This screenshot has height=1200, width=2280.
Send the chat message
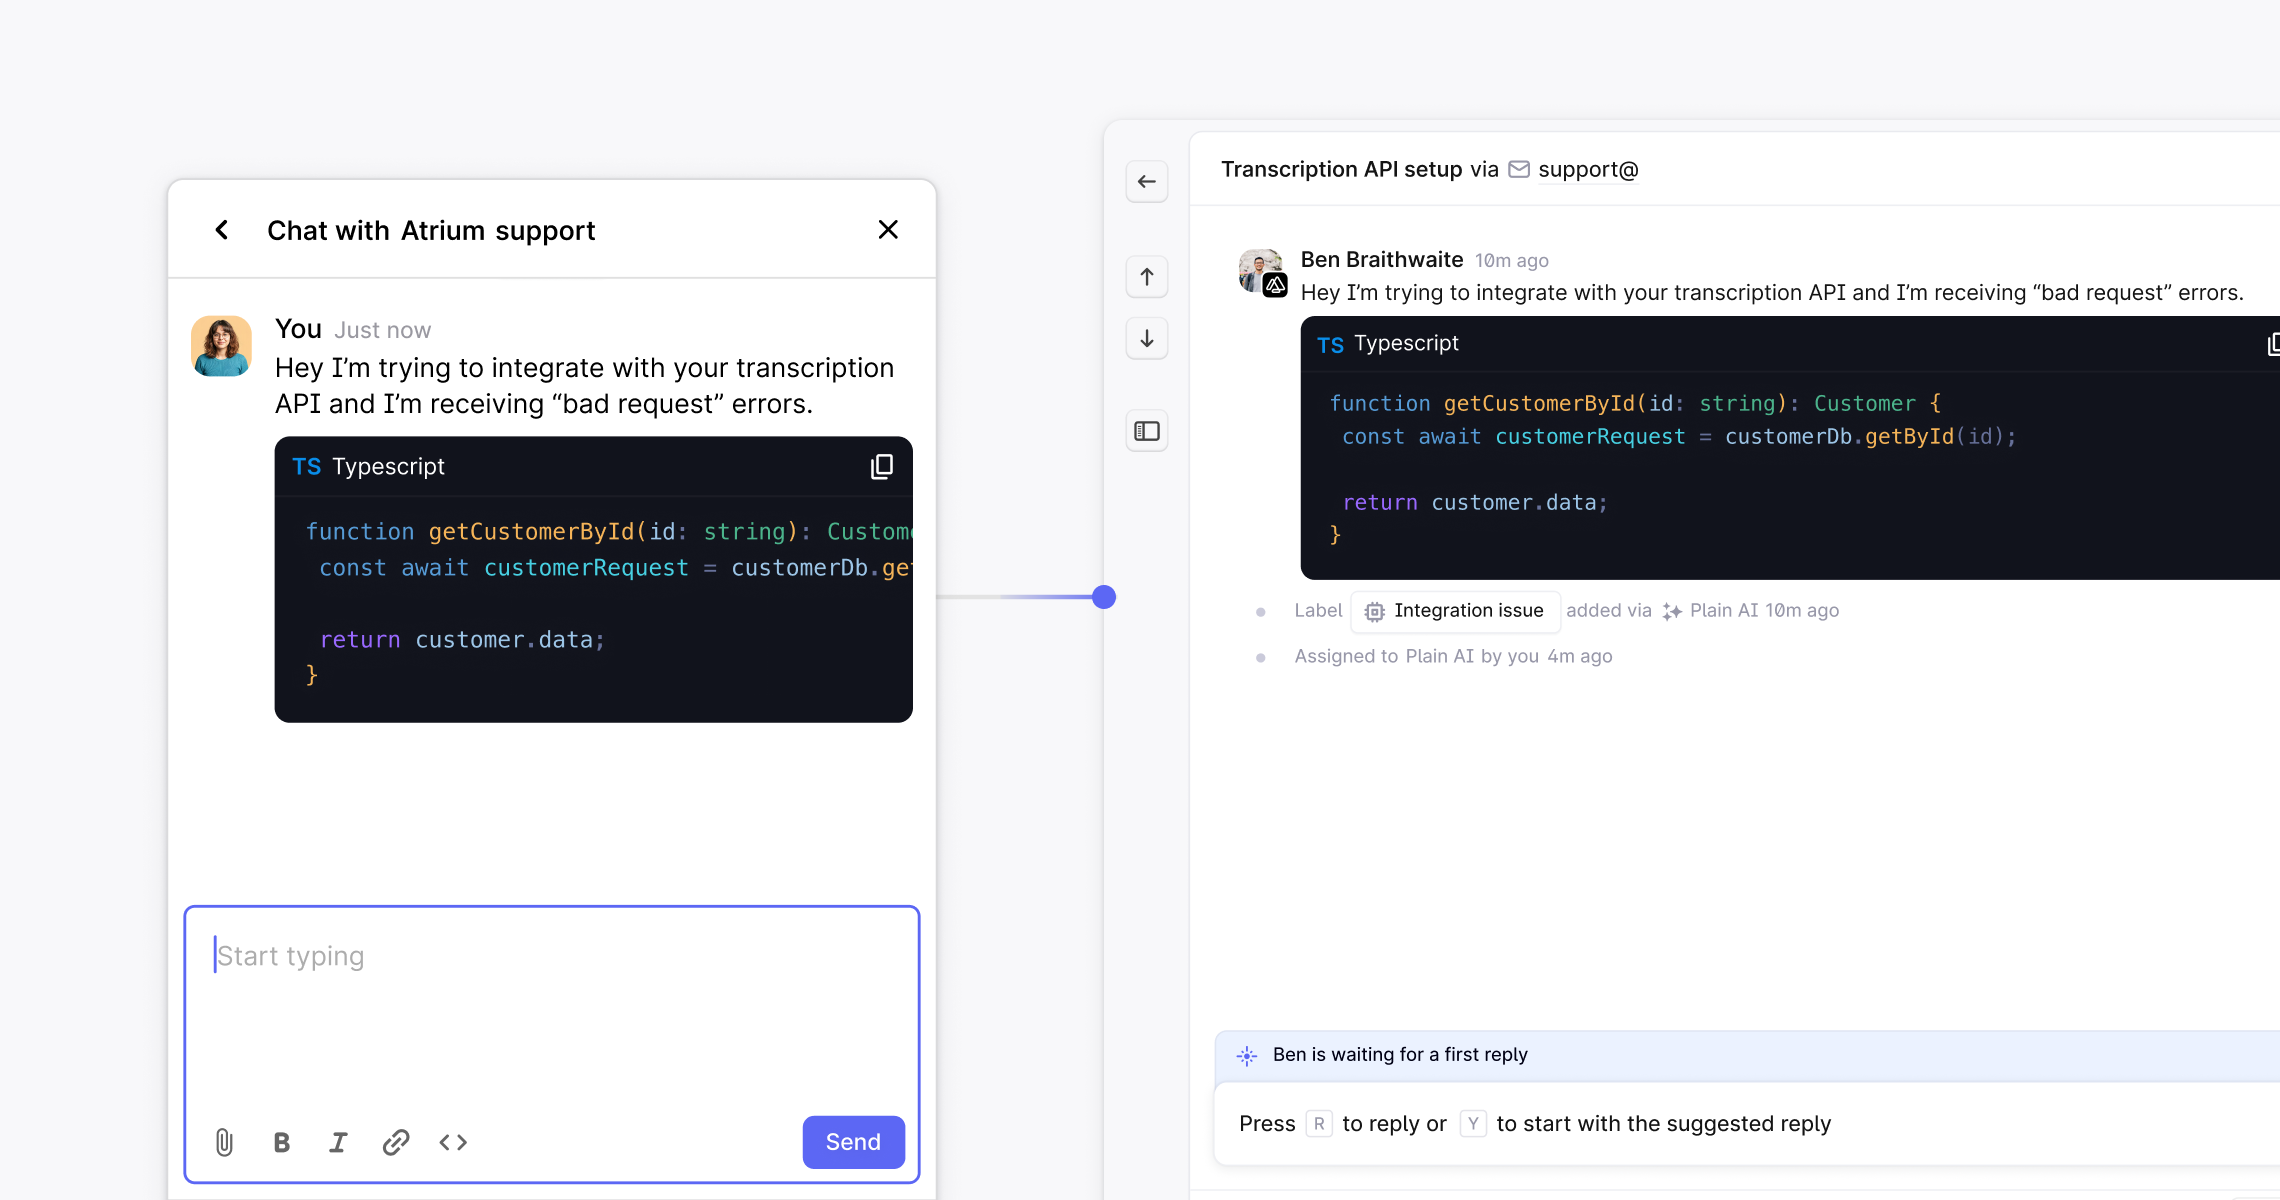[853, 1142]
